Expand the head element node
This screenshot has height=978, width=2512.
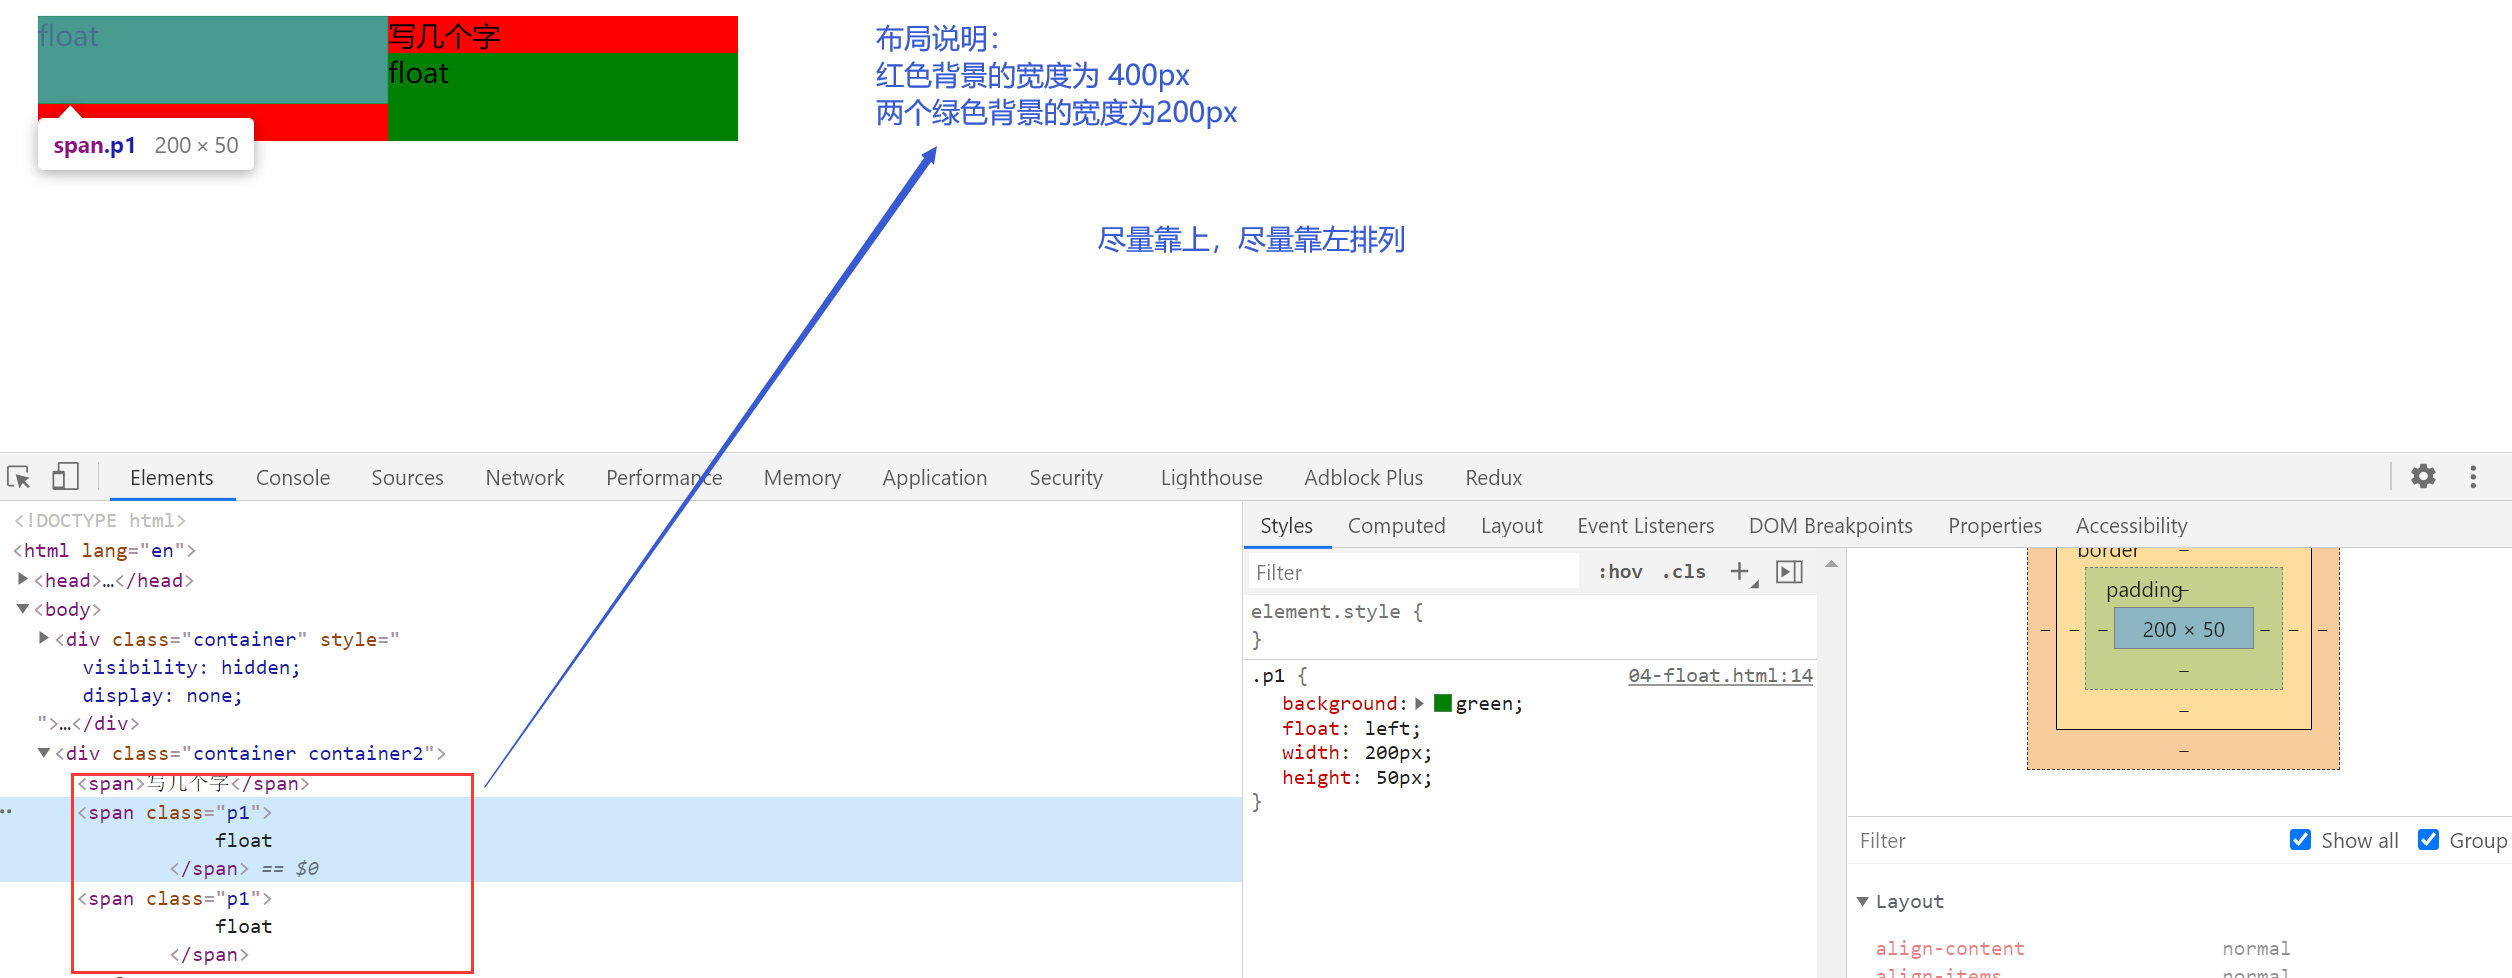pyautogui.click(x=23, y=579)
